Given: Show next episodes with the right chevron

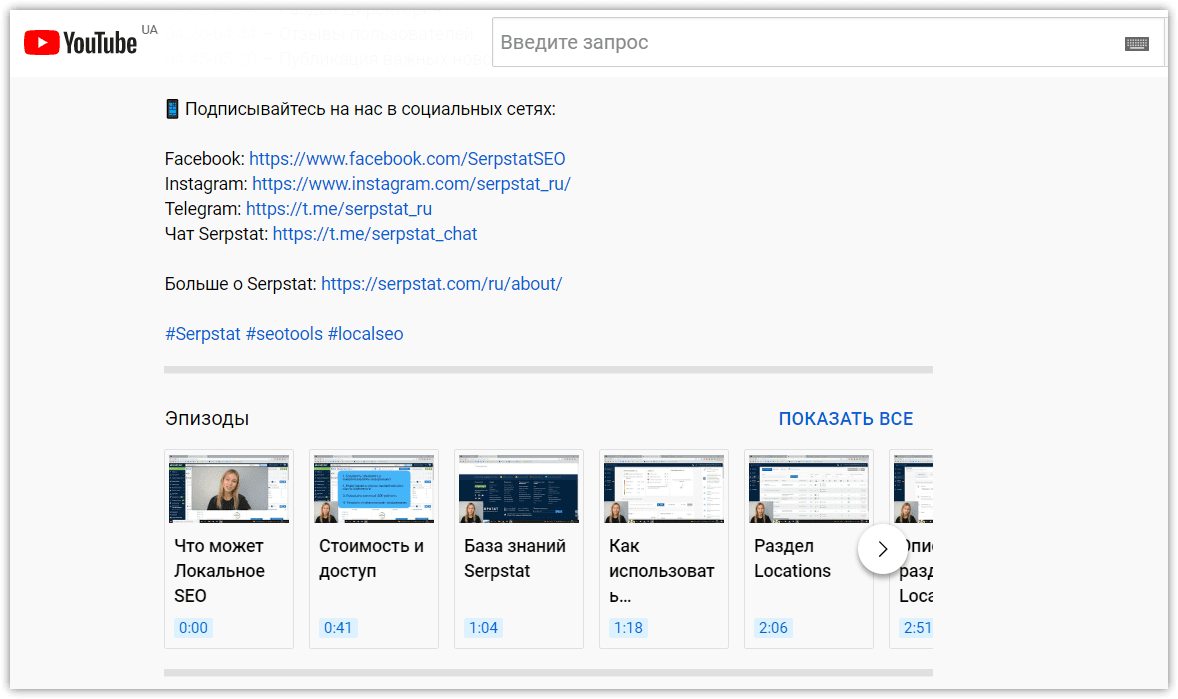Looking at the screenshot, I should point(883,549).
